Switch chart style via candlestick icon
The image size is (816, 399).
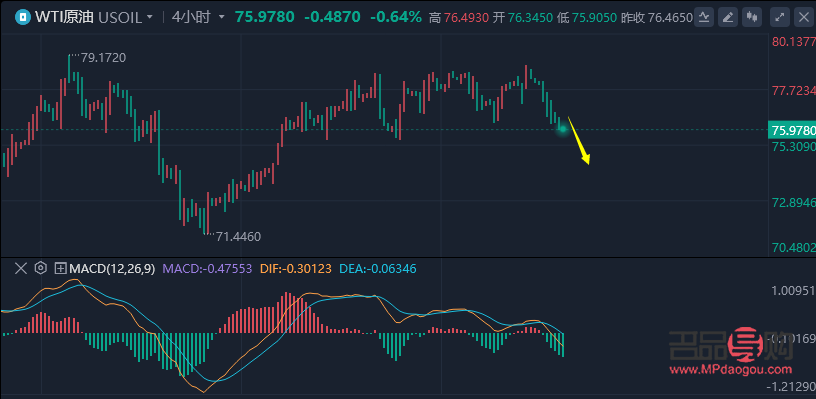[x=751, y=17]
